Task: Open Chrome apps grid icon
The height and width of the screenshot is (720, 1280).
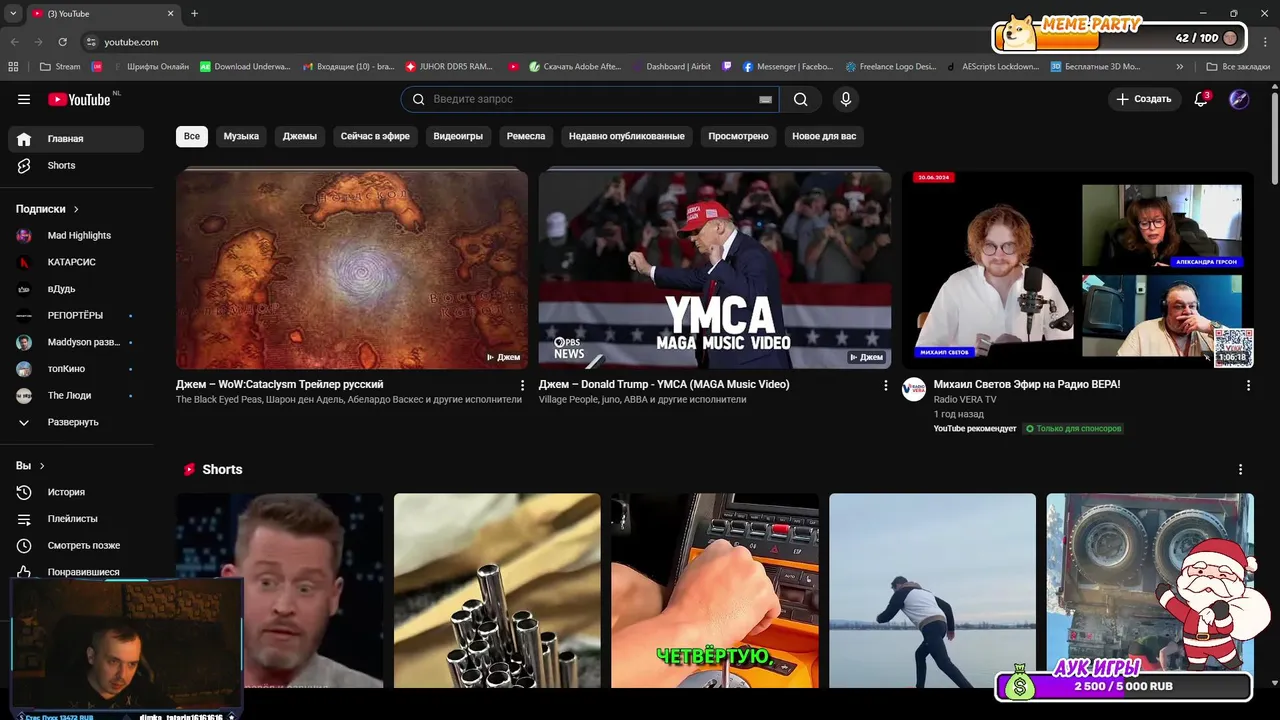Action: [13, 67]
